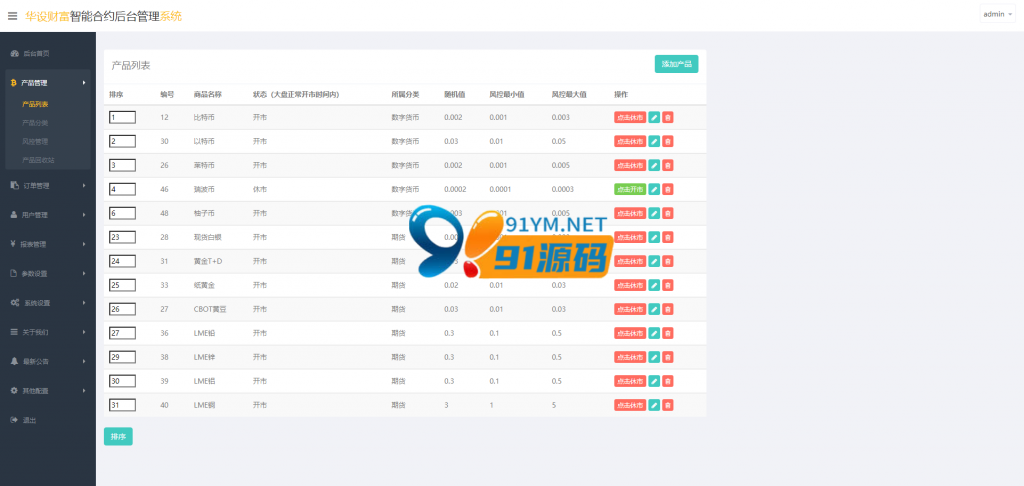1024x486 pixels.
Task: Toggle the sidebar with the hamburger icon
Action: tap(12, 16)
